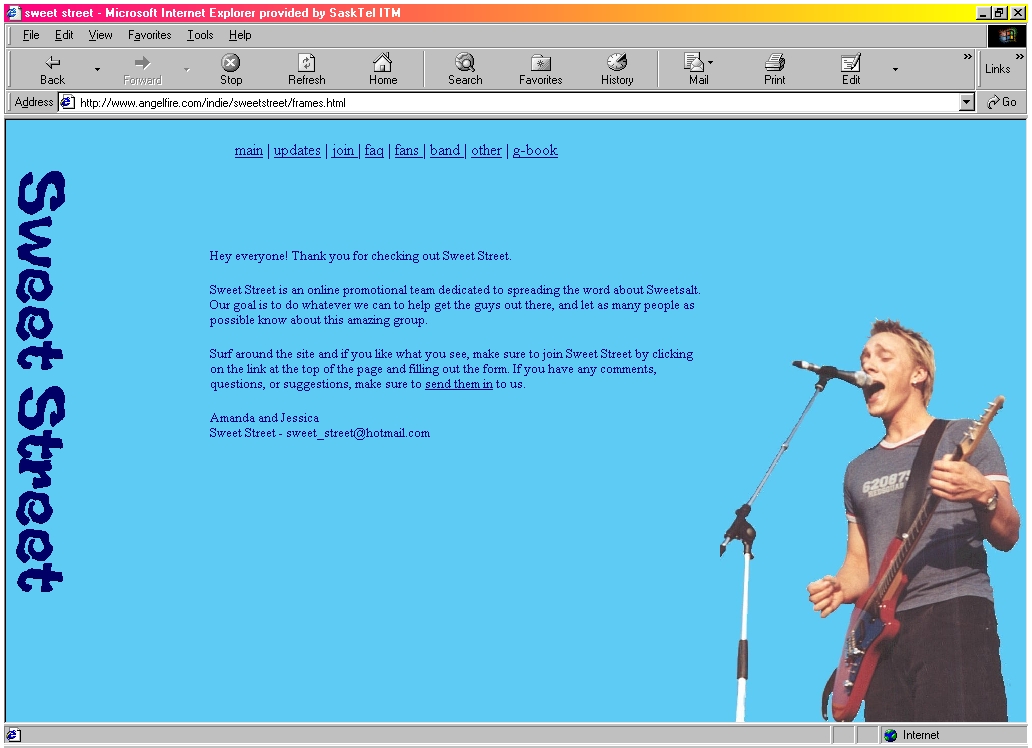Print the current page
The image size is (1032, 748).
[x=775, y=69]
